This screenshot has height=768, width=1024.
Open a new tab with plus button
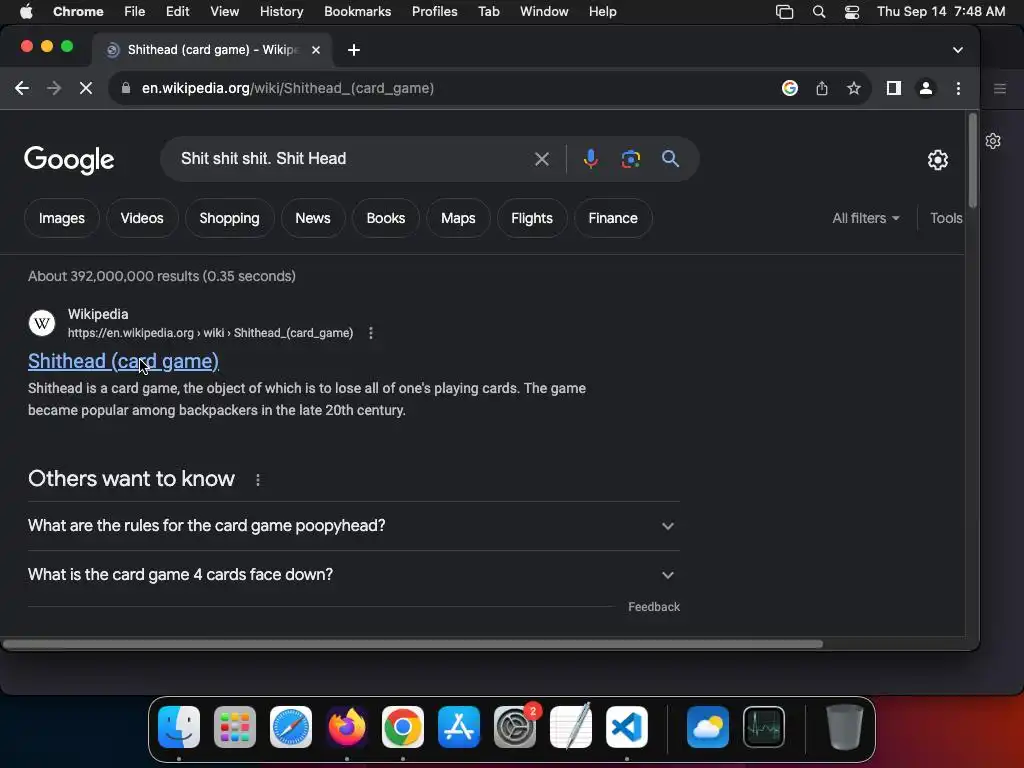353,50
